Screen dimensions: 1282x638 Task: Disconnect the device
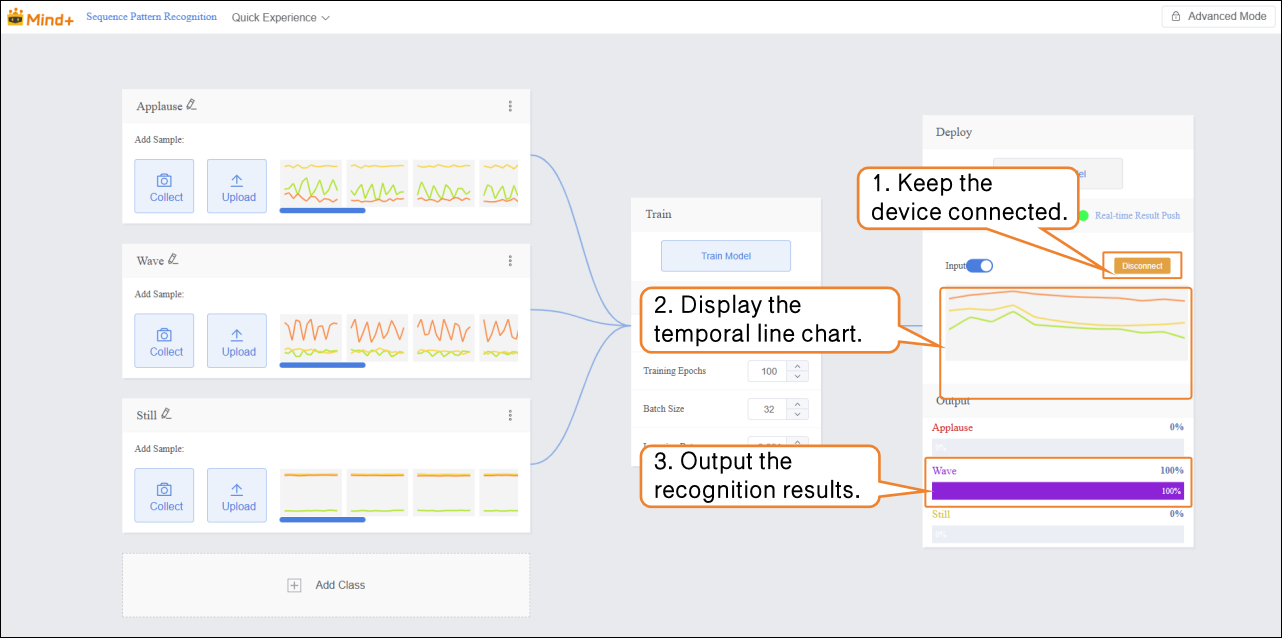(1142, 266)
